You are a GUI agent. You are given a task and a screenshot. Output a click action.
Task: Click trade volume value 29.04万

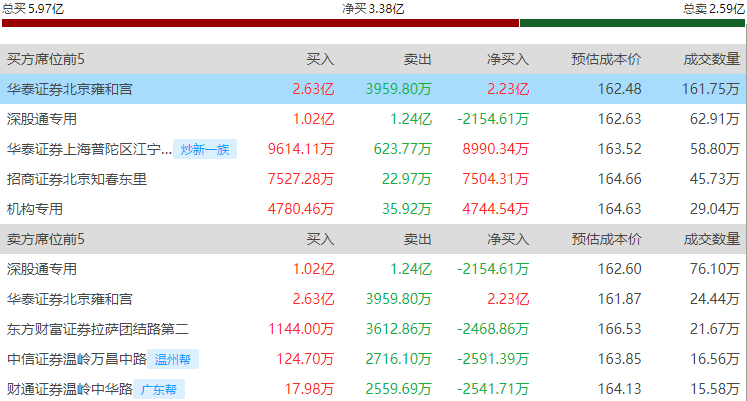click(715, 209)
